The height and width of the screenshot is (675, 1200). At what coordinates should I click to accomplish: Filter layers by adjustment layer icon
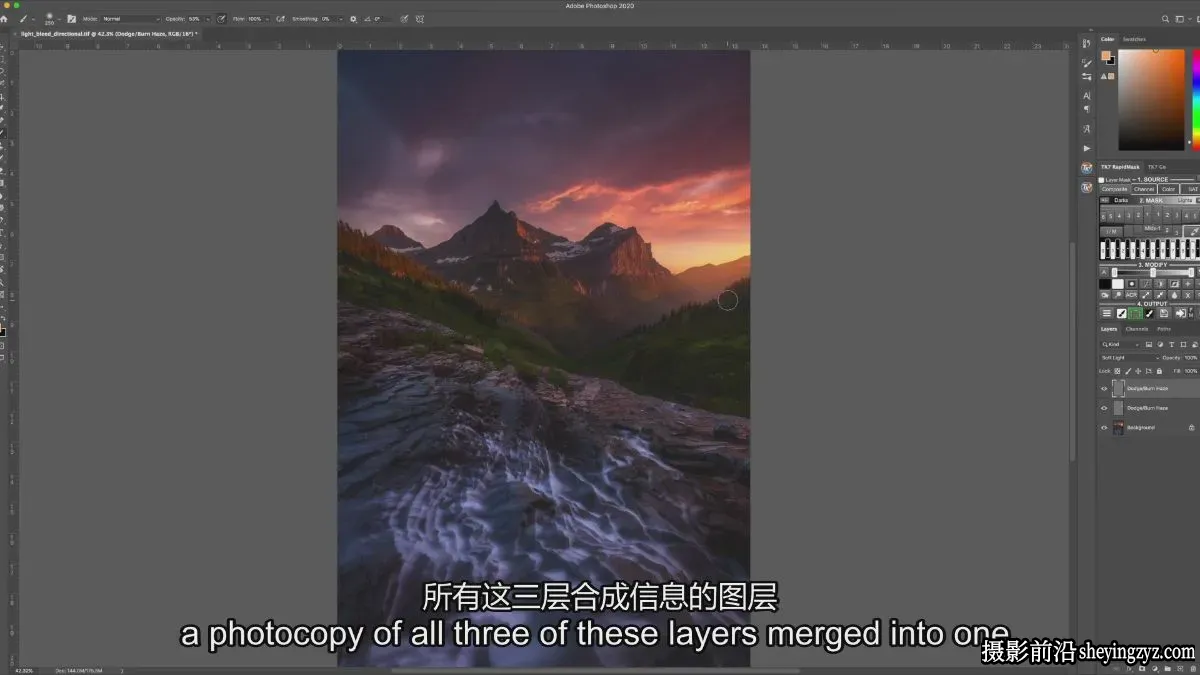(1160, 344)
